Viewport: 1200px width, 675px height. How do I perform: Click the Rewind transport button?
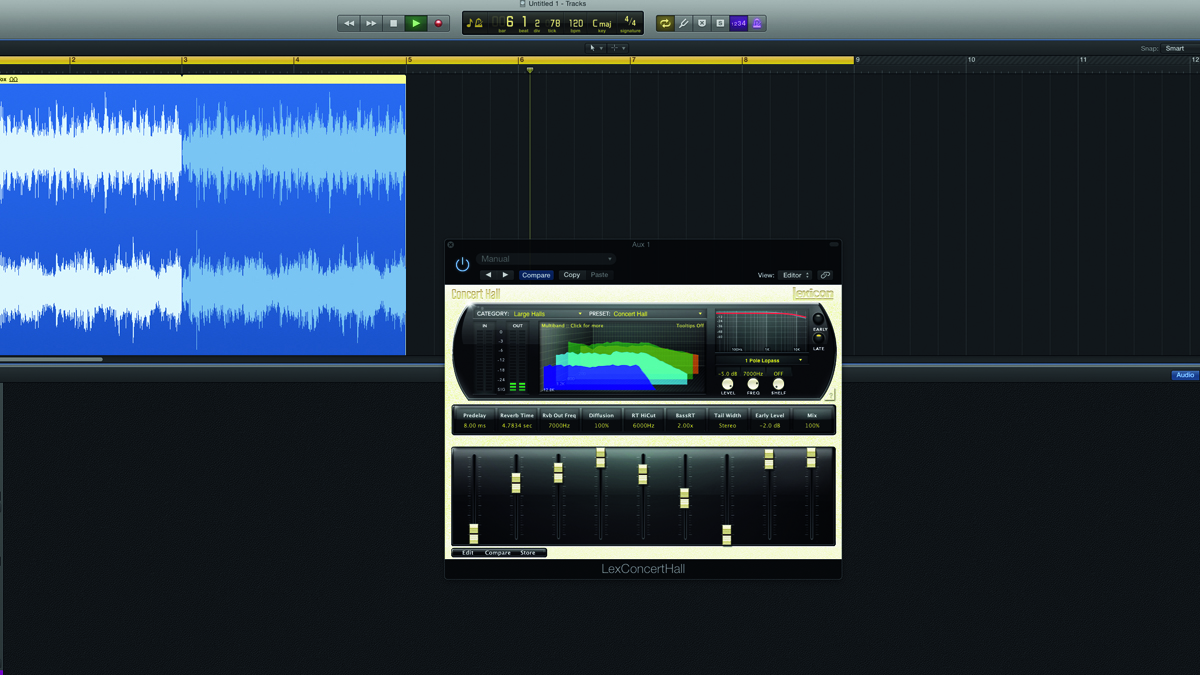[349, 23]
